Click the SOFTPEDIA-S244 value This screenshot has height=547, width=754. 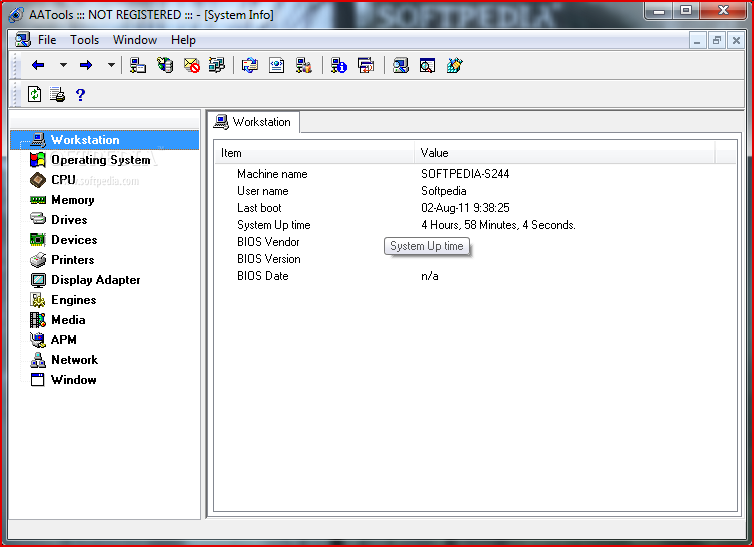[465, 174]
